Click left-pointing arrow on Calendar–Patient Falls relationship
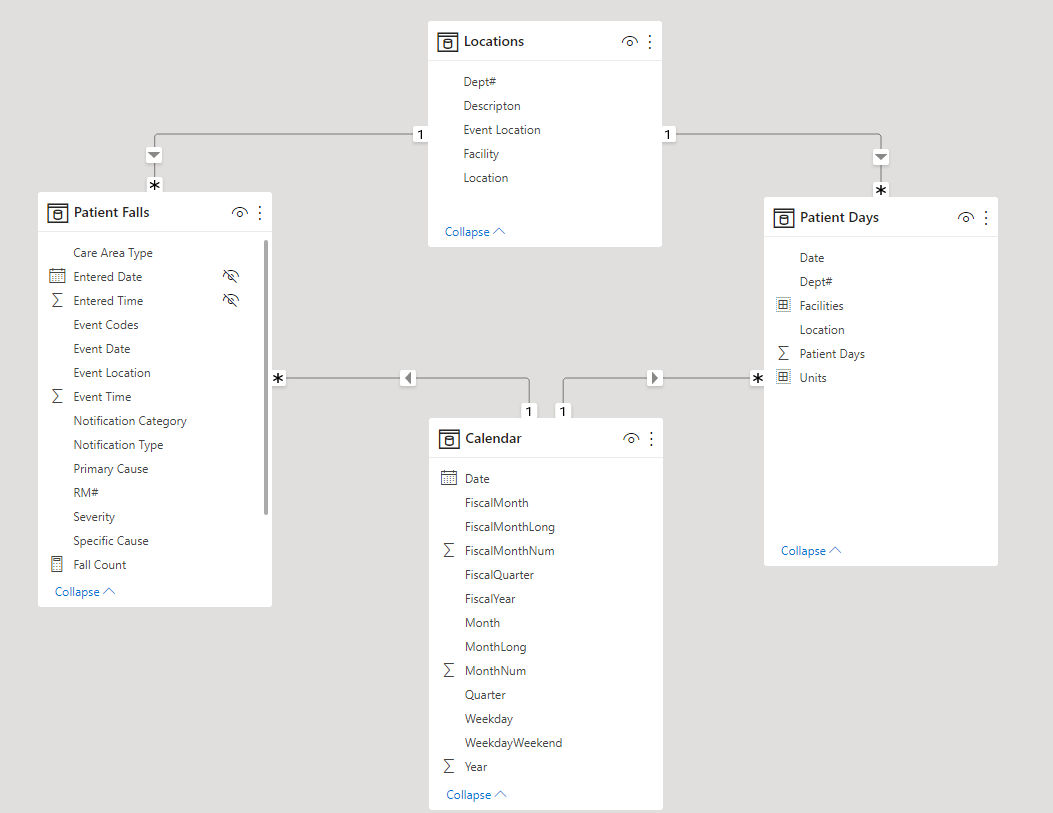 point(408,378)
